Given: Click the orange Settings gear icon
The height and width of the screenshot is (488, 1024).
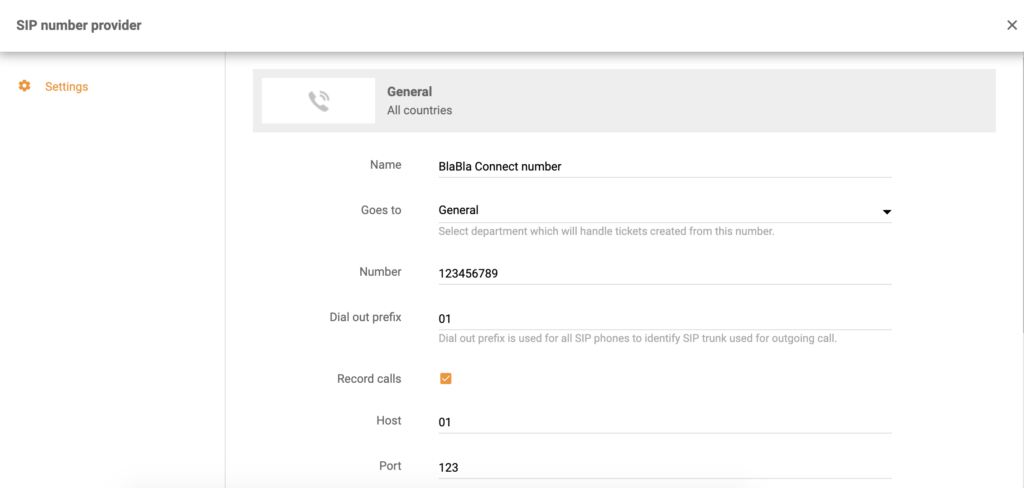Looking at the screenshot, I should 25,87.
